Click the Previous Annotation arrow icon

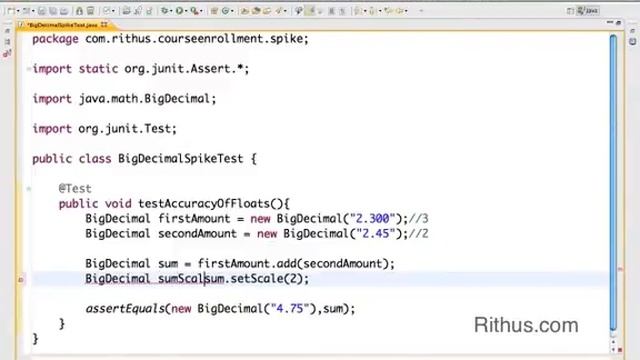[x=372, y=11]
